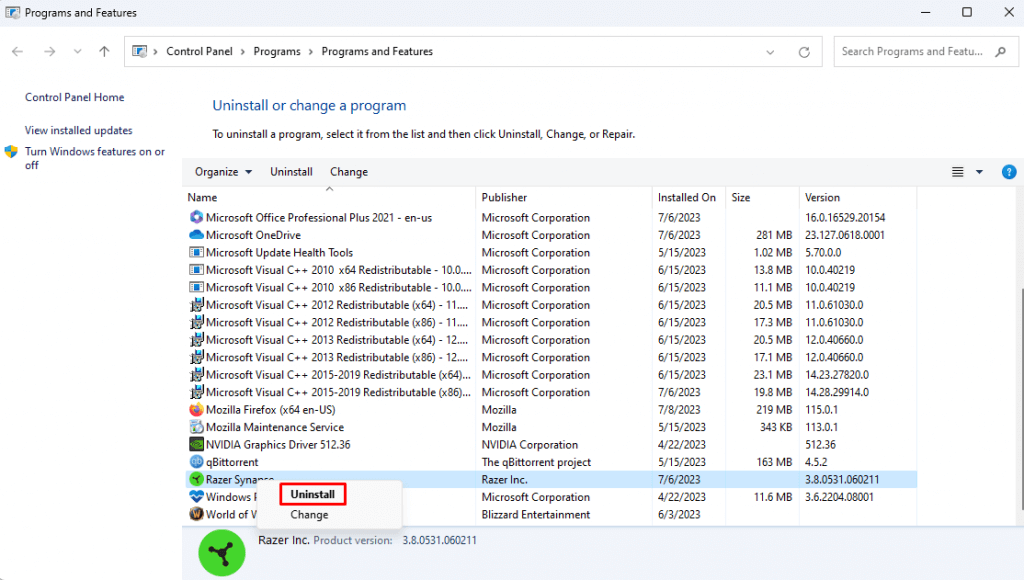
Task: Open View installed updates link
Action: click(78, 131)
